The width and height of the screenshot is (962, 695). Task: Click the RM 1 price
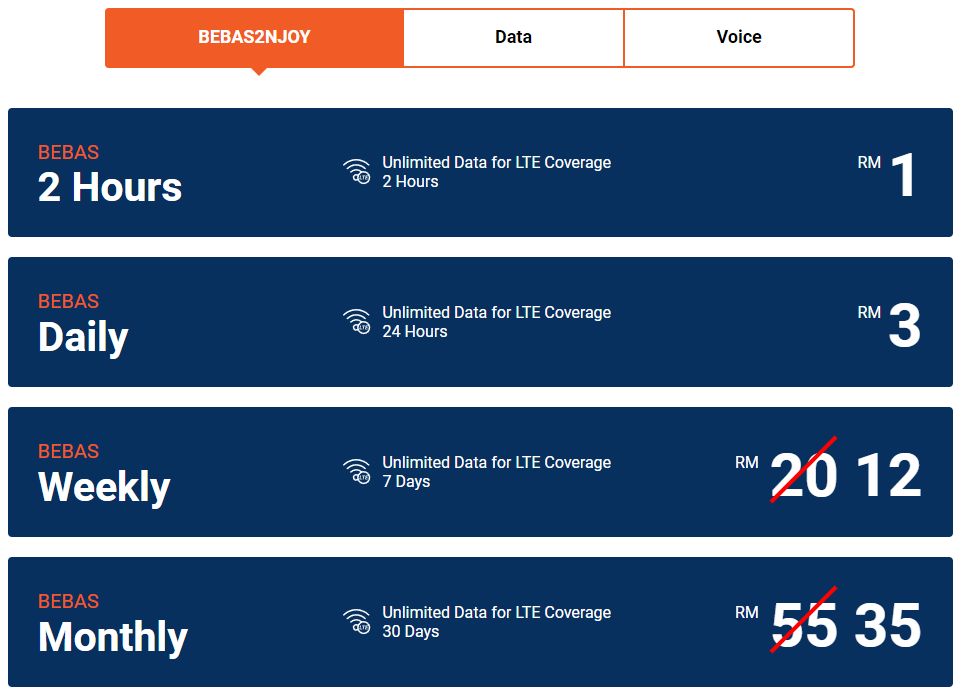point(887,174)
